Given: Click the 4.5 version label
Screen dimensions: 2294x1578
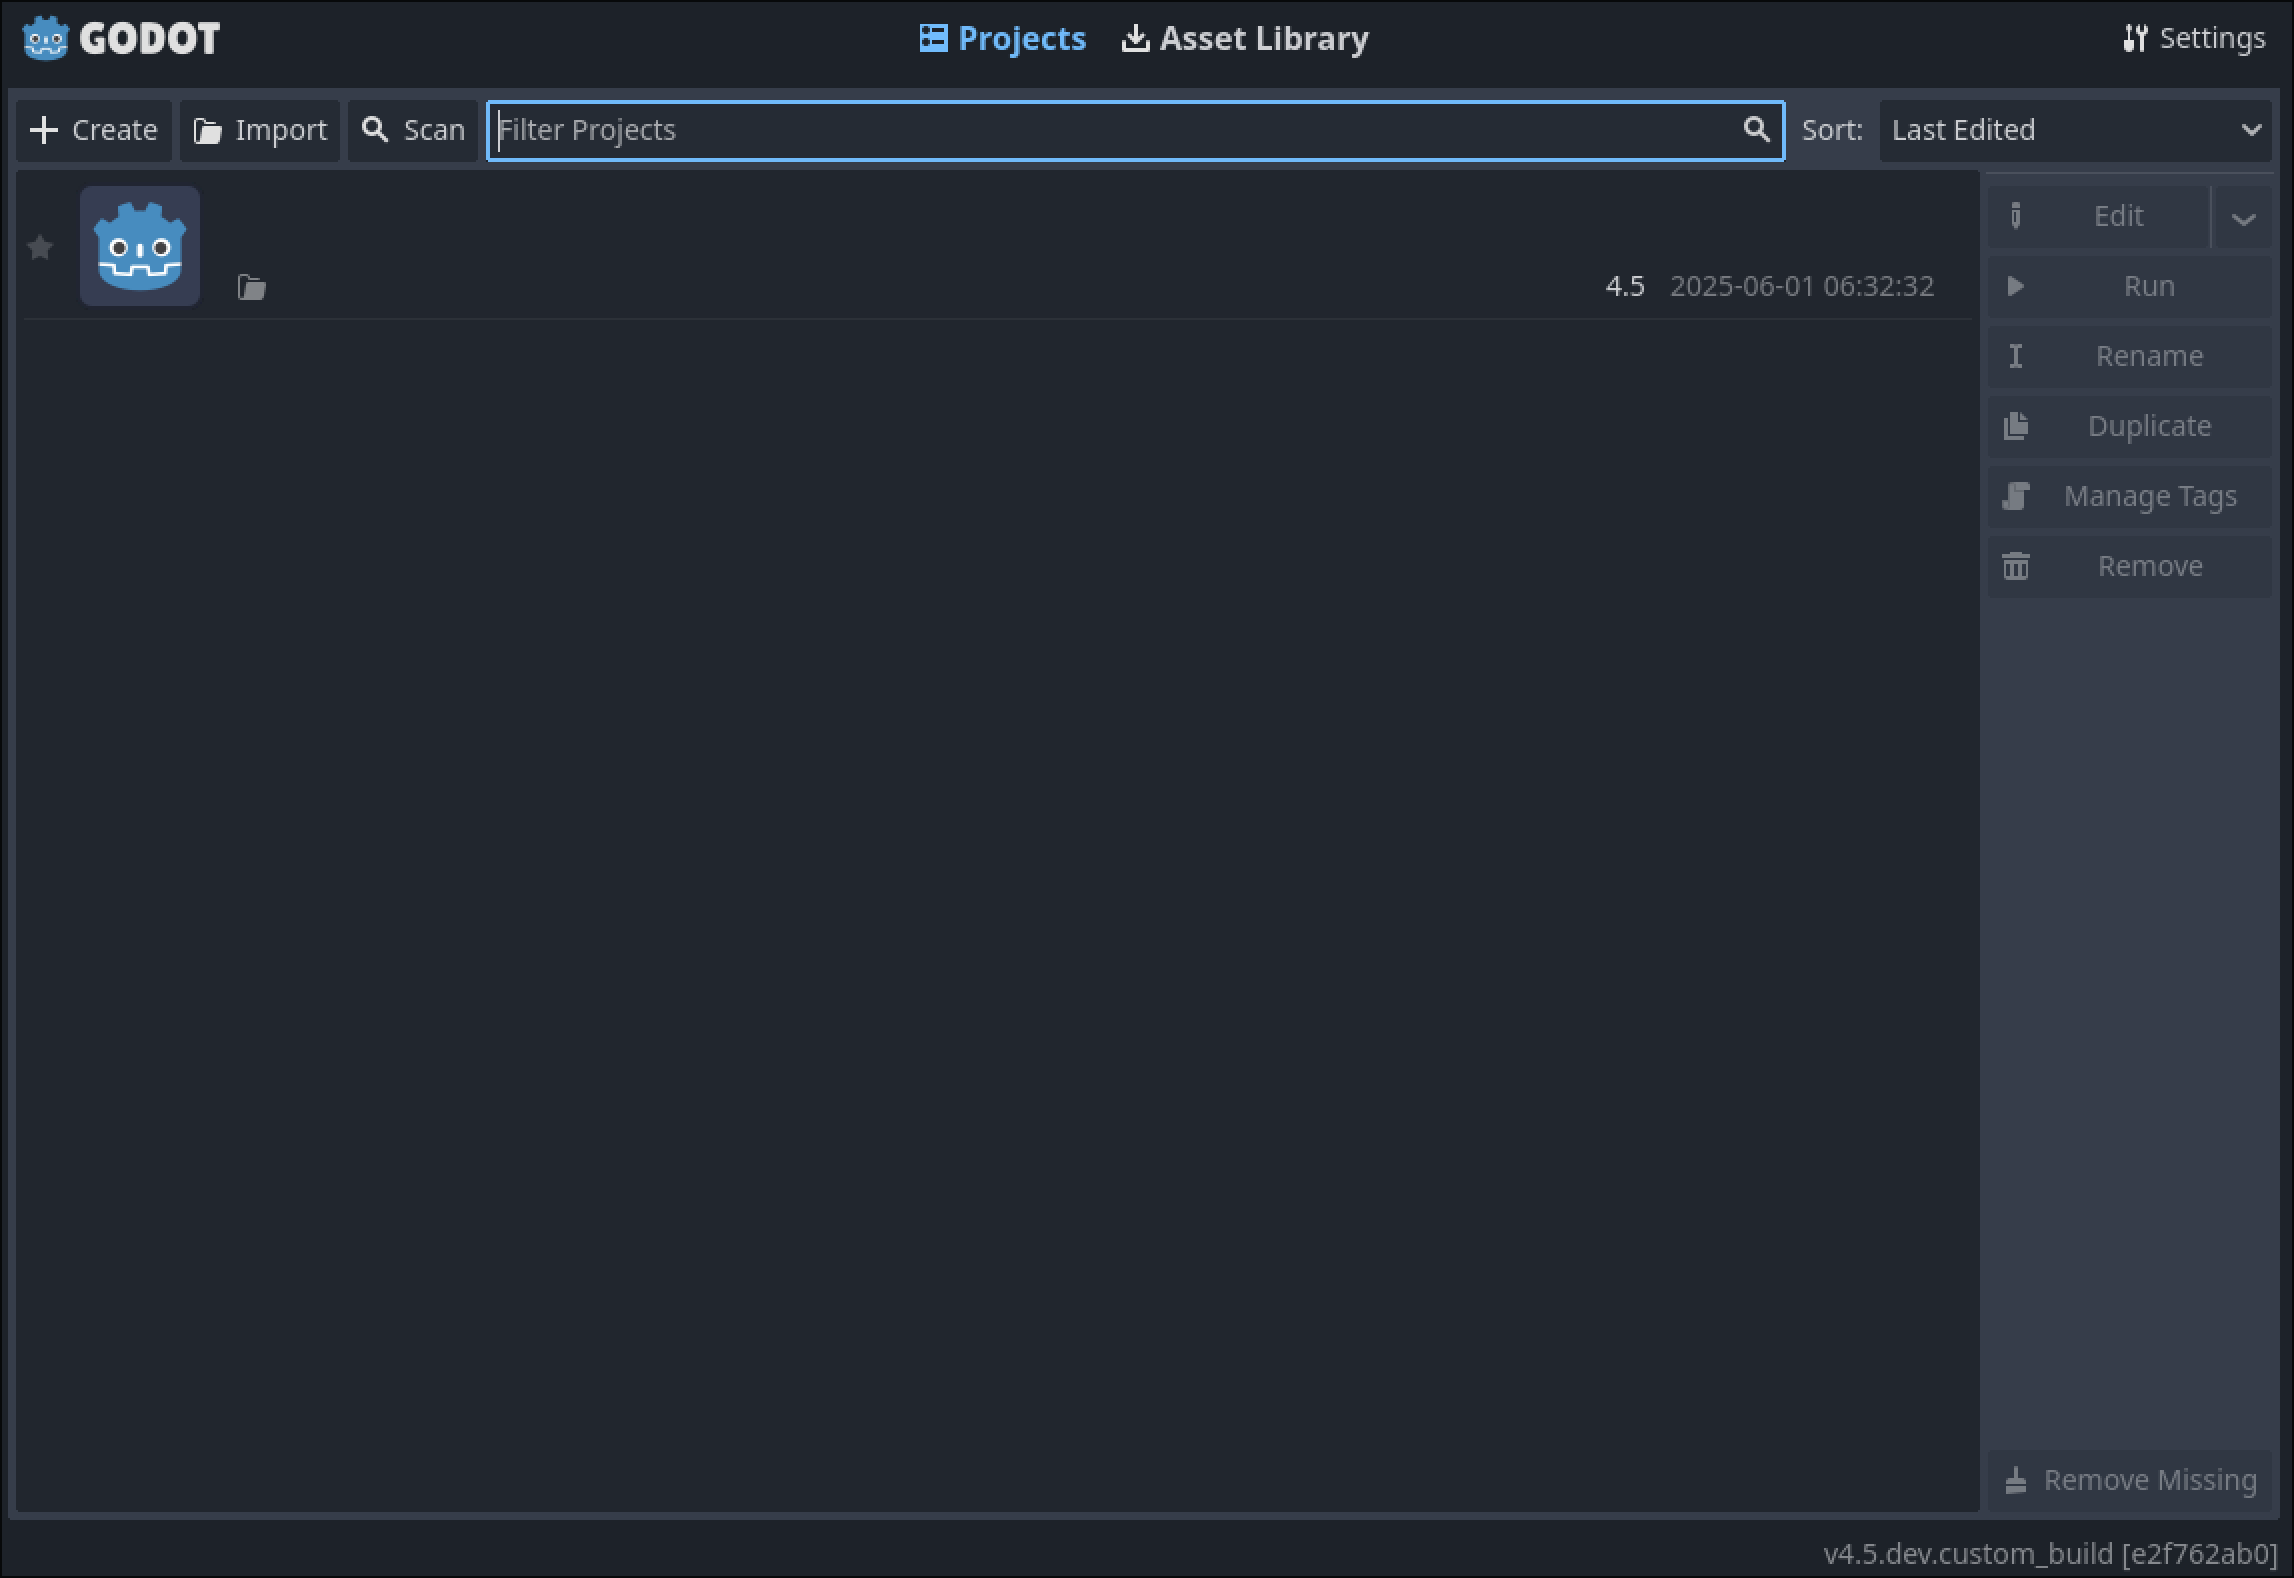Looking at the screenshot, I should pos(1625,286).
